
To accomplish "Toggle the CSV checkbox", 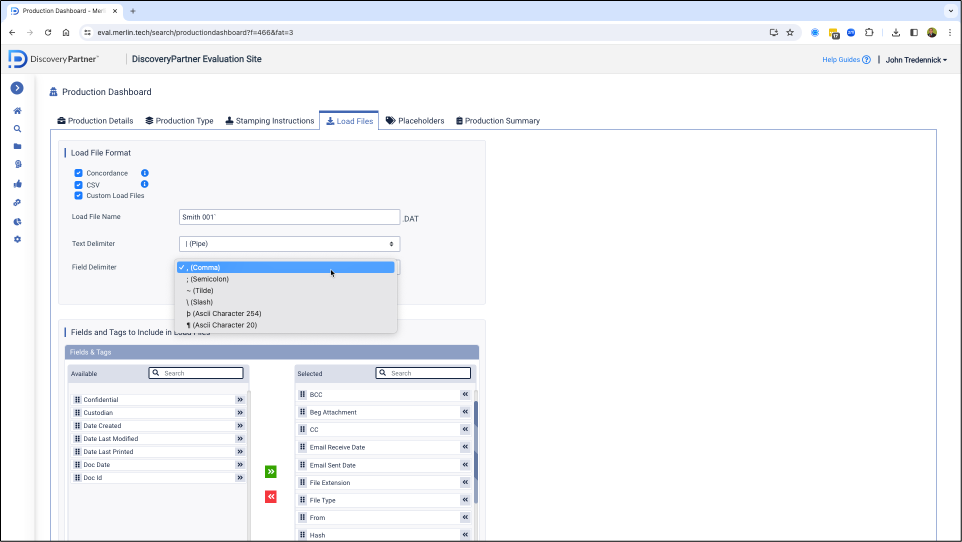I will pos(79,185).
